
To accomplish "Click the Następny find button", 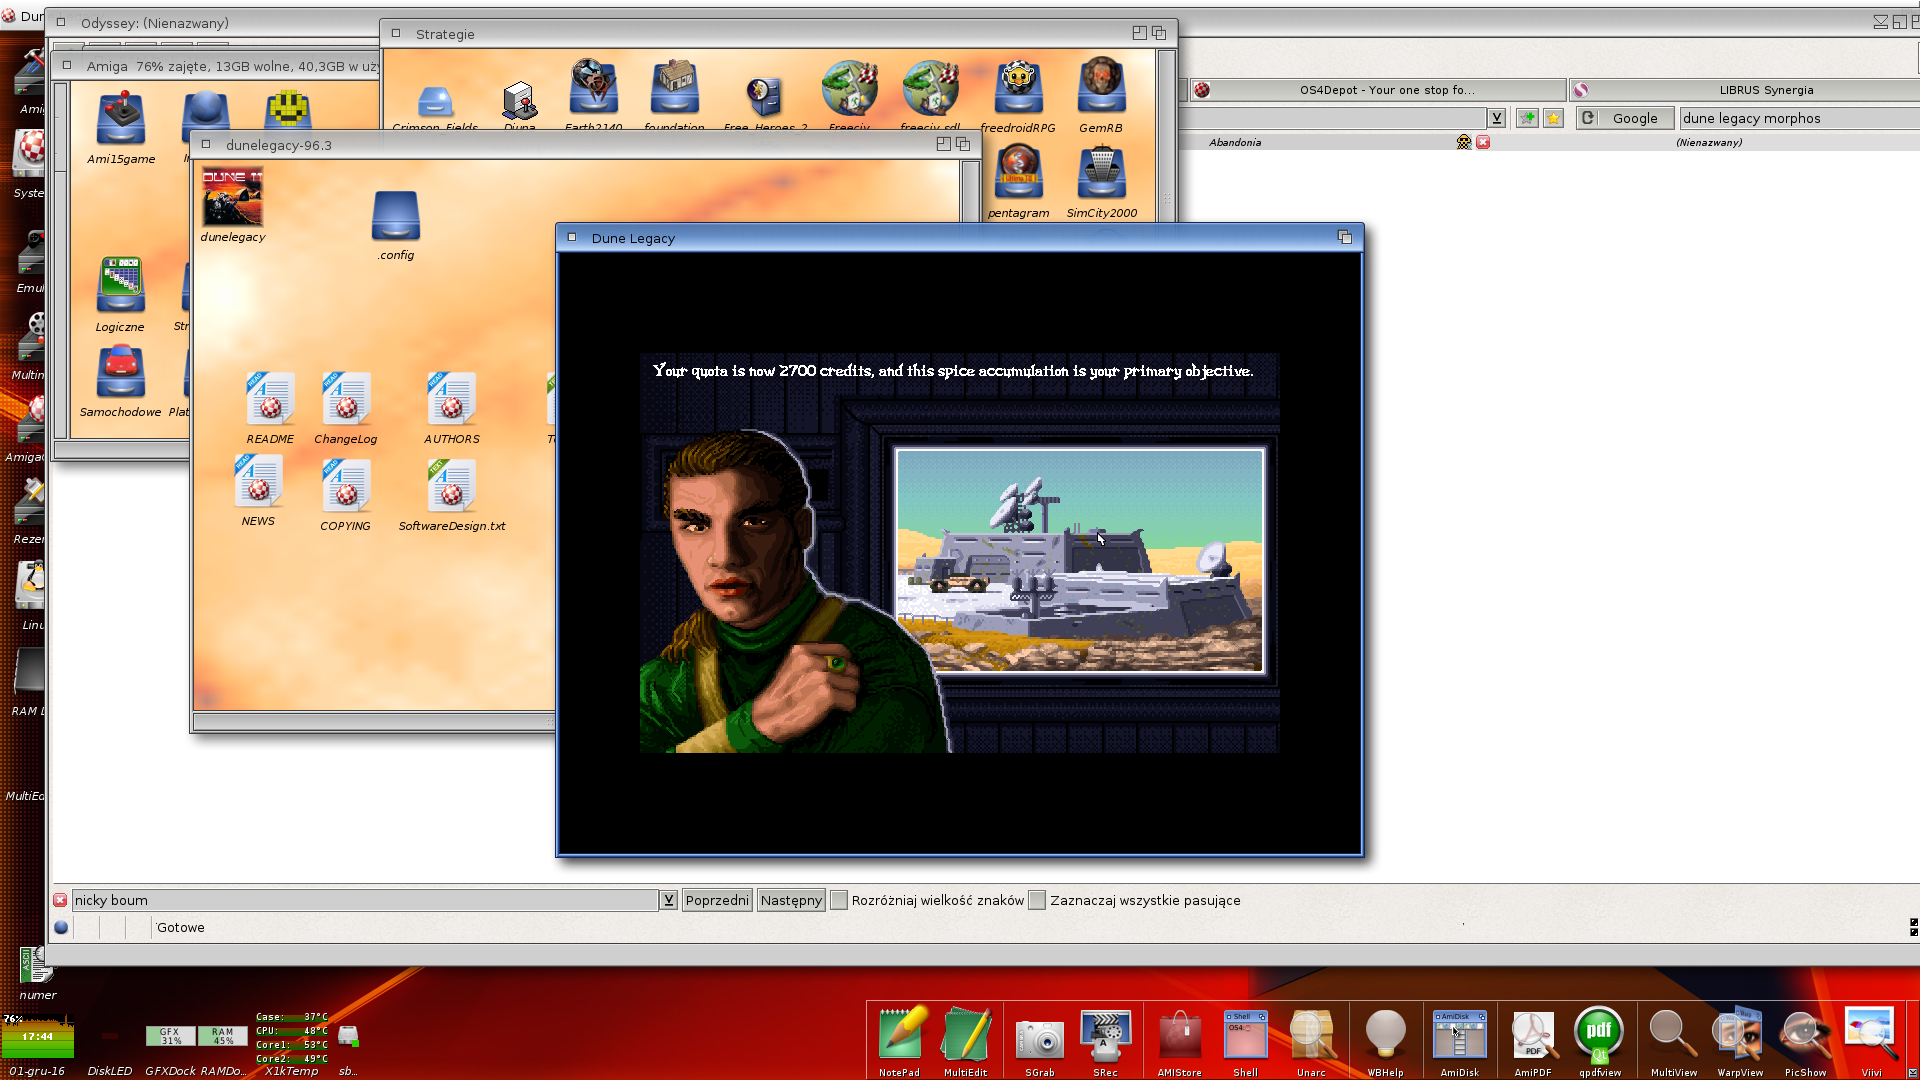I will pos(791,900).
